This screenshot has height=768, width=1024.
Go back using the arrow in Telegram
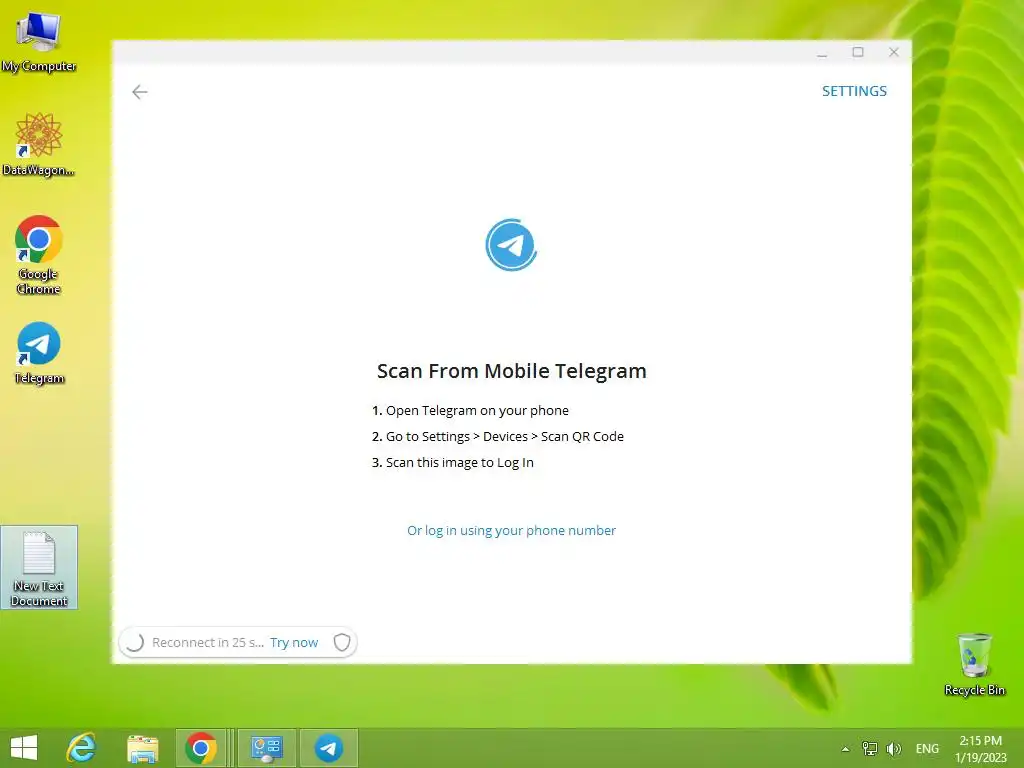coord(140,92)
